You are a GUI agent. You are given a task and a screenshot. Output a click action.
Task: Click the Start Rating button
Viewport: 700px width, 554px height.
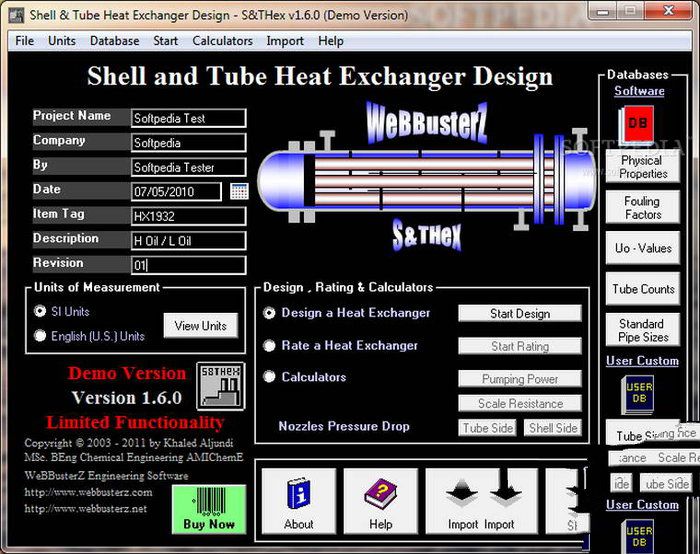pos(520,346)
